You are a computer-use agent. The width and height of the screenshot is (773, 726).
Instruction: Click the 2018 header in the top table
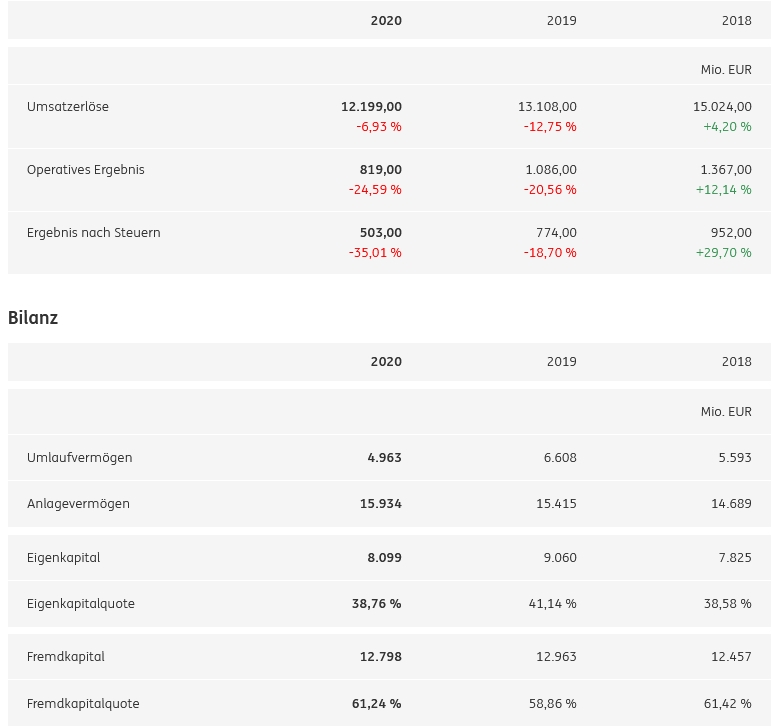(x=736, y=21)
